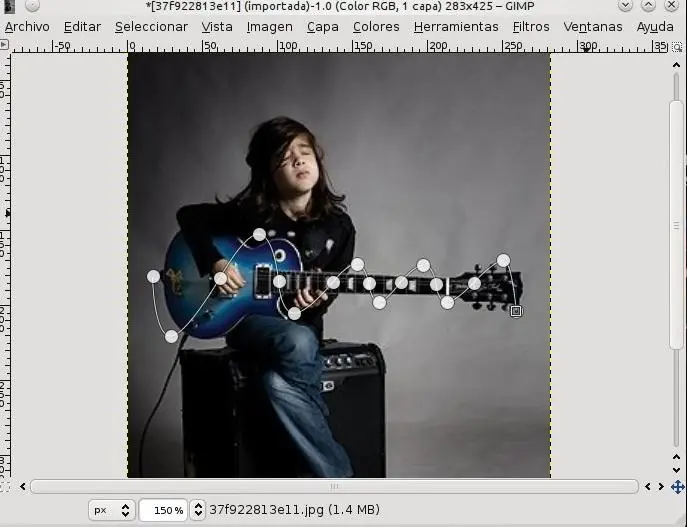The width and height of the screenshot is (687, 527).
Task: Click the scroll up arrow at top
Action: [x=676, y=65]
